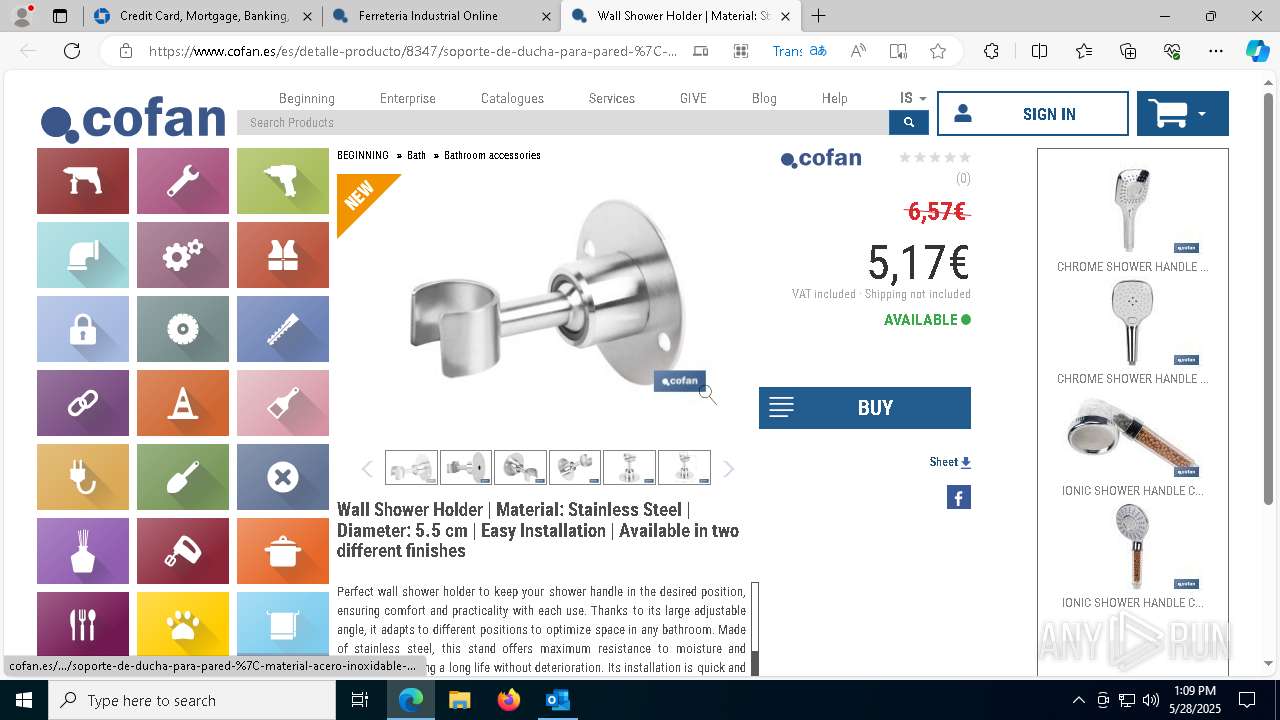This screenshot has height=720, width=1280.
Task: Go to BEGINNING breadcrumb link
Action: 363,155
